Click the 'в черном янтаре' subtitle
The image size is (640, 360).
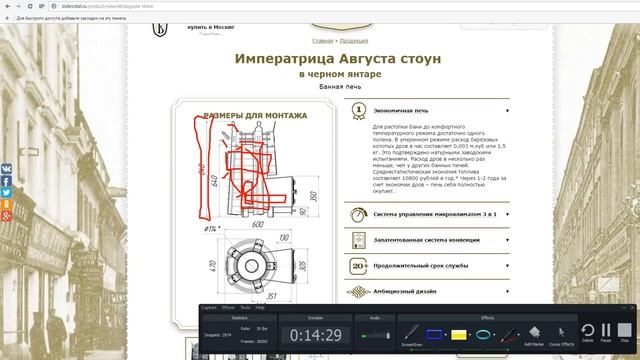pos(340,74)
